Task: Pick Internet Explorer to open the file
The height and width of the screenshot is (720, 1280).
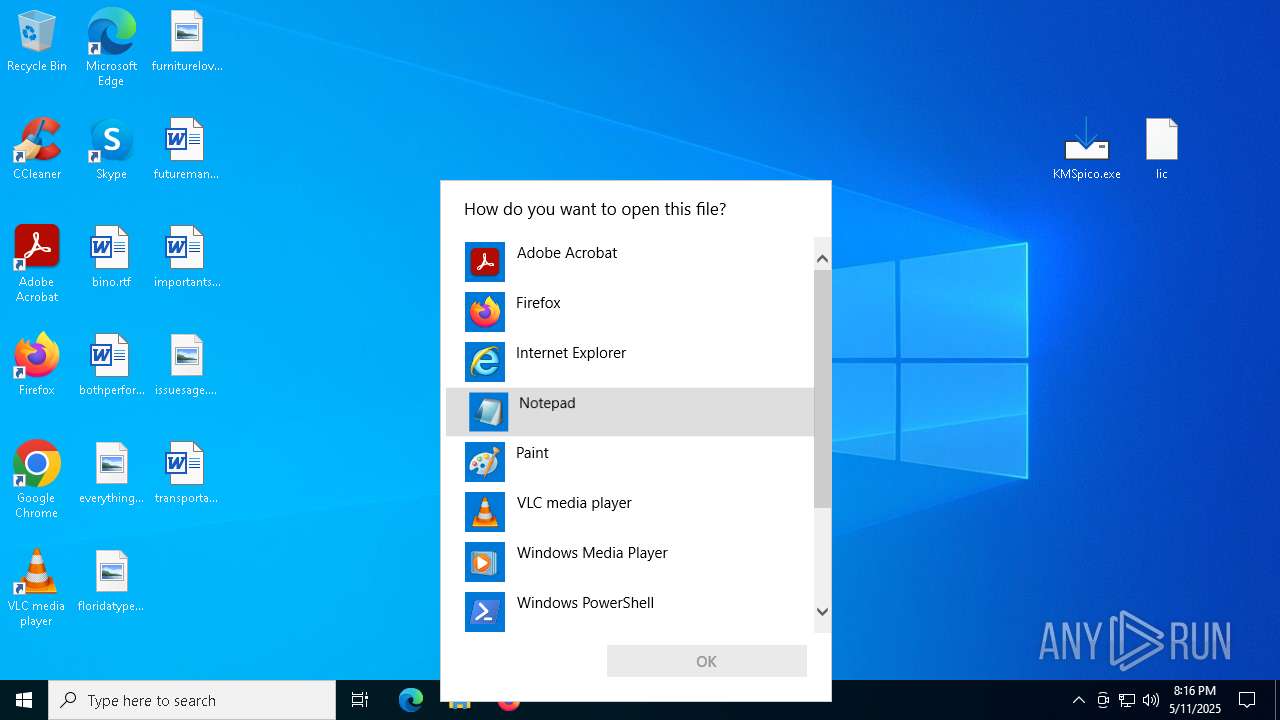Action: tap(630, 362)
